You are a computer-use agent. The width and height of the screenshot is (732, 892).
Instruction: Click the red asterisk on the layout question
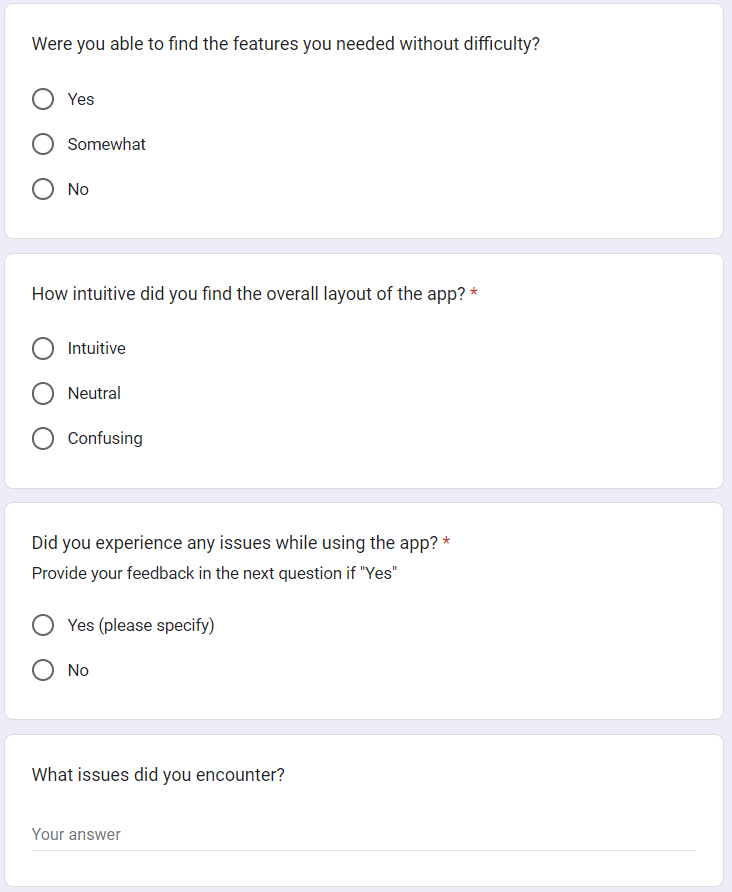pos(474,294)
